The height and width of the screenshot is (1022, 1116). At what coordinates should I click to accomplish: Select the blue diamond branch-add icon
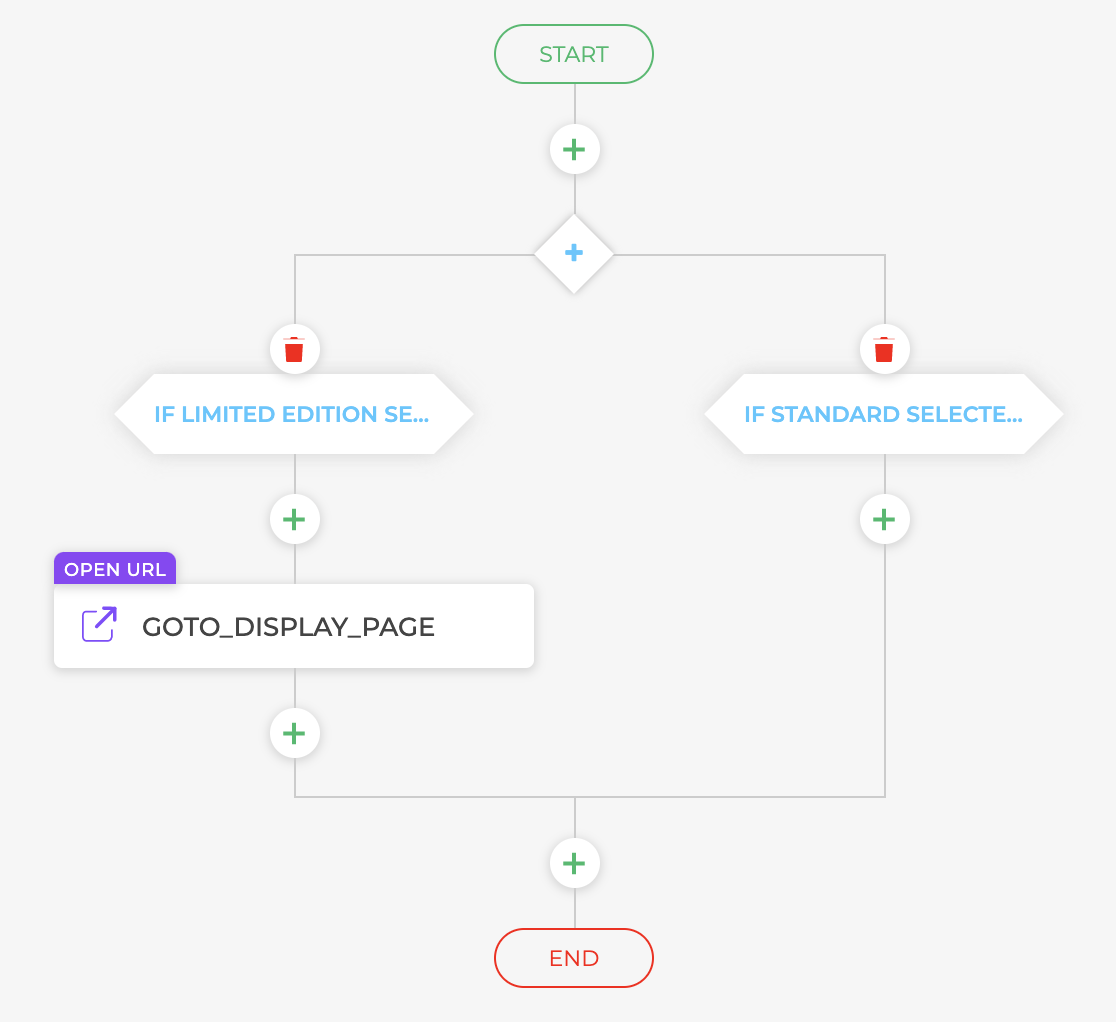[574, 253]
